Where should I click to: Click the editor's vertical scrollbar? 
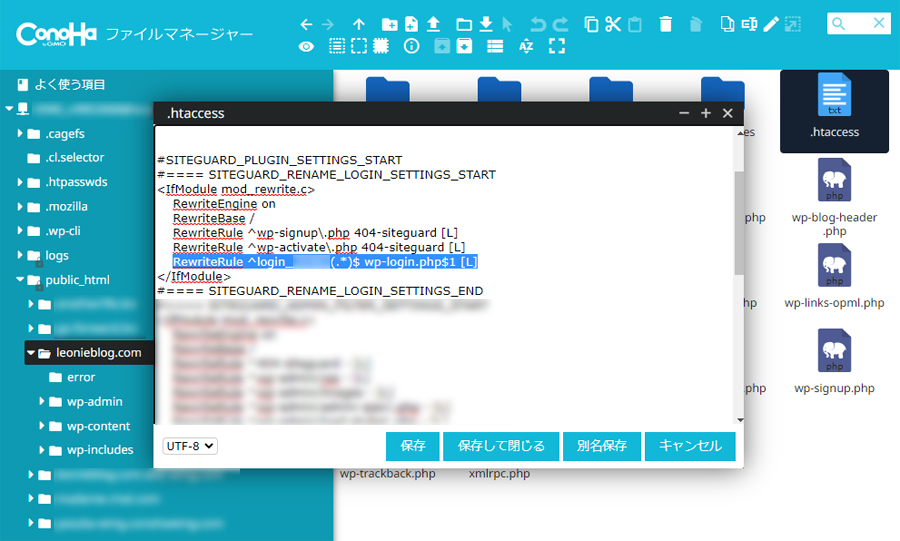[740, 223]
